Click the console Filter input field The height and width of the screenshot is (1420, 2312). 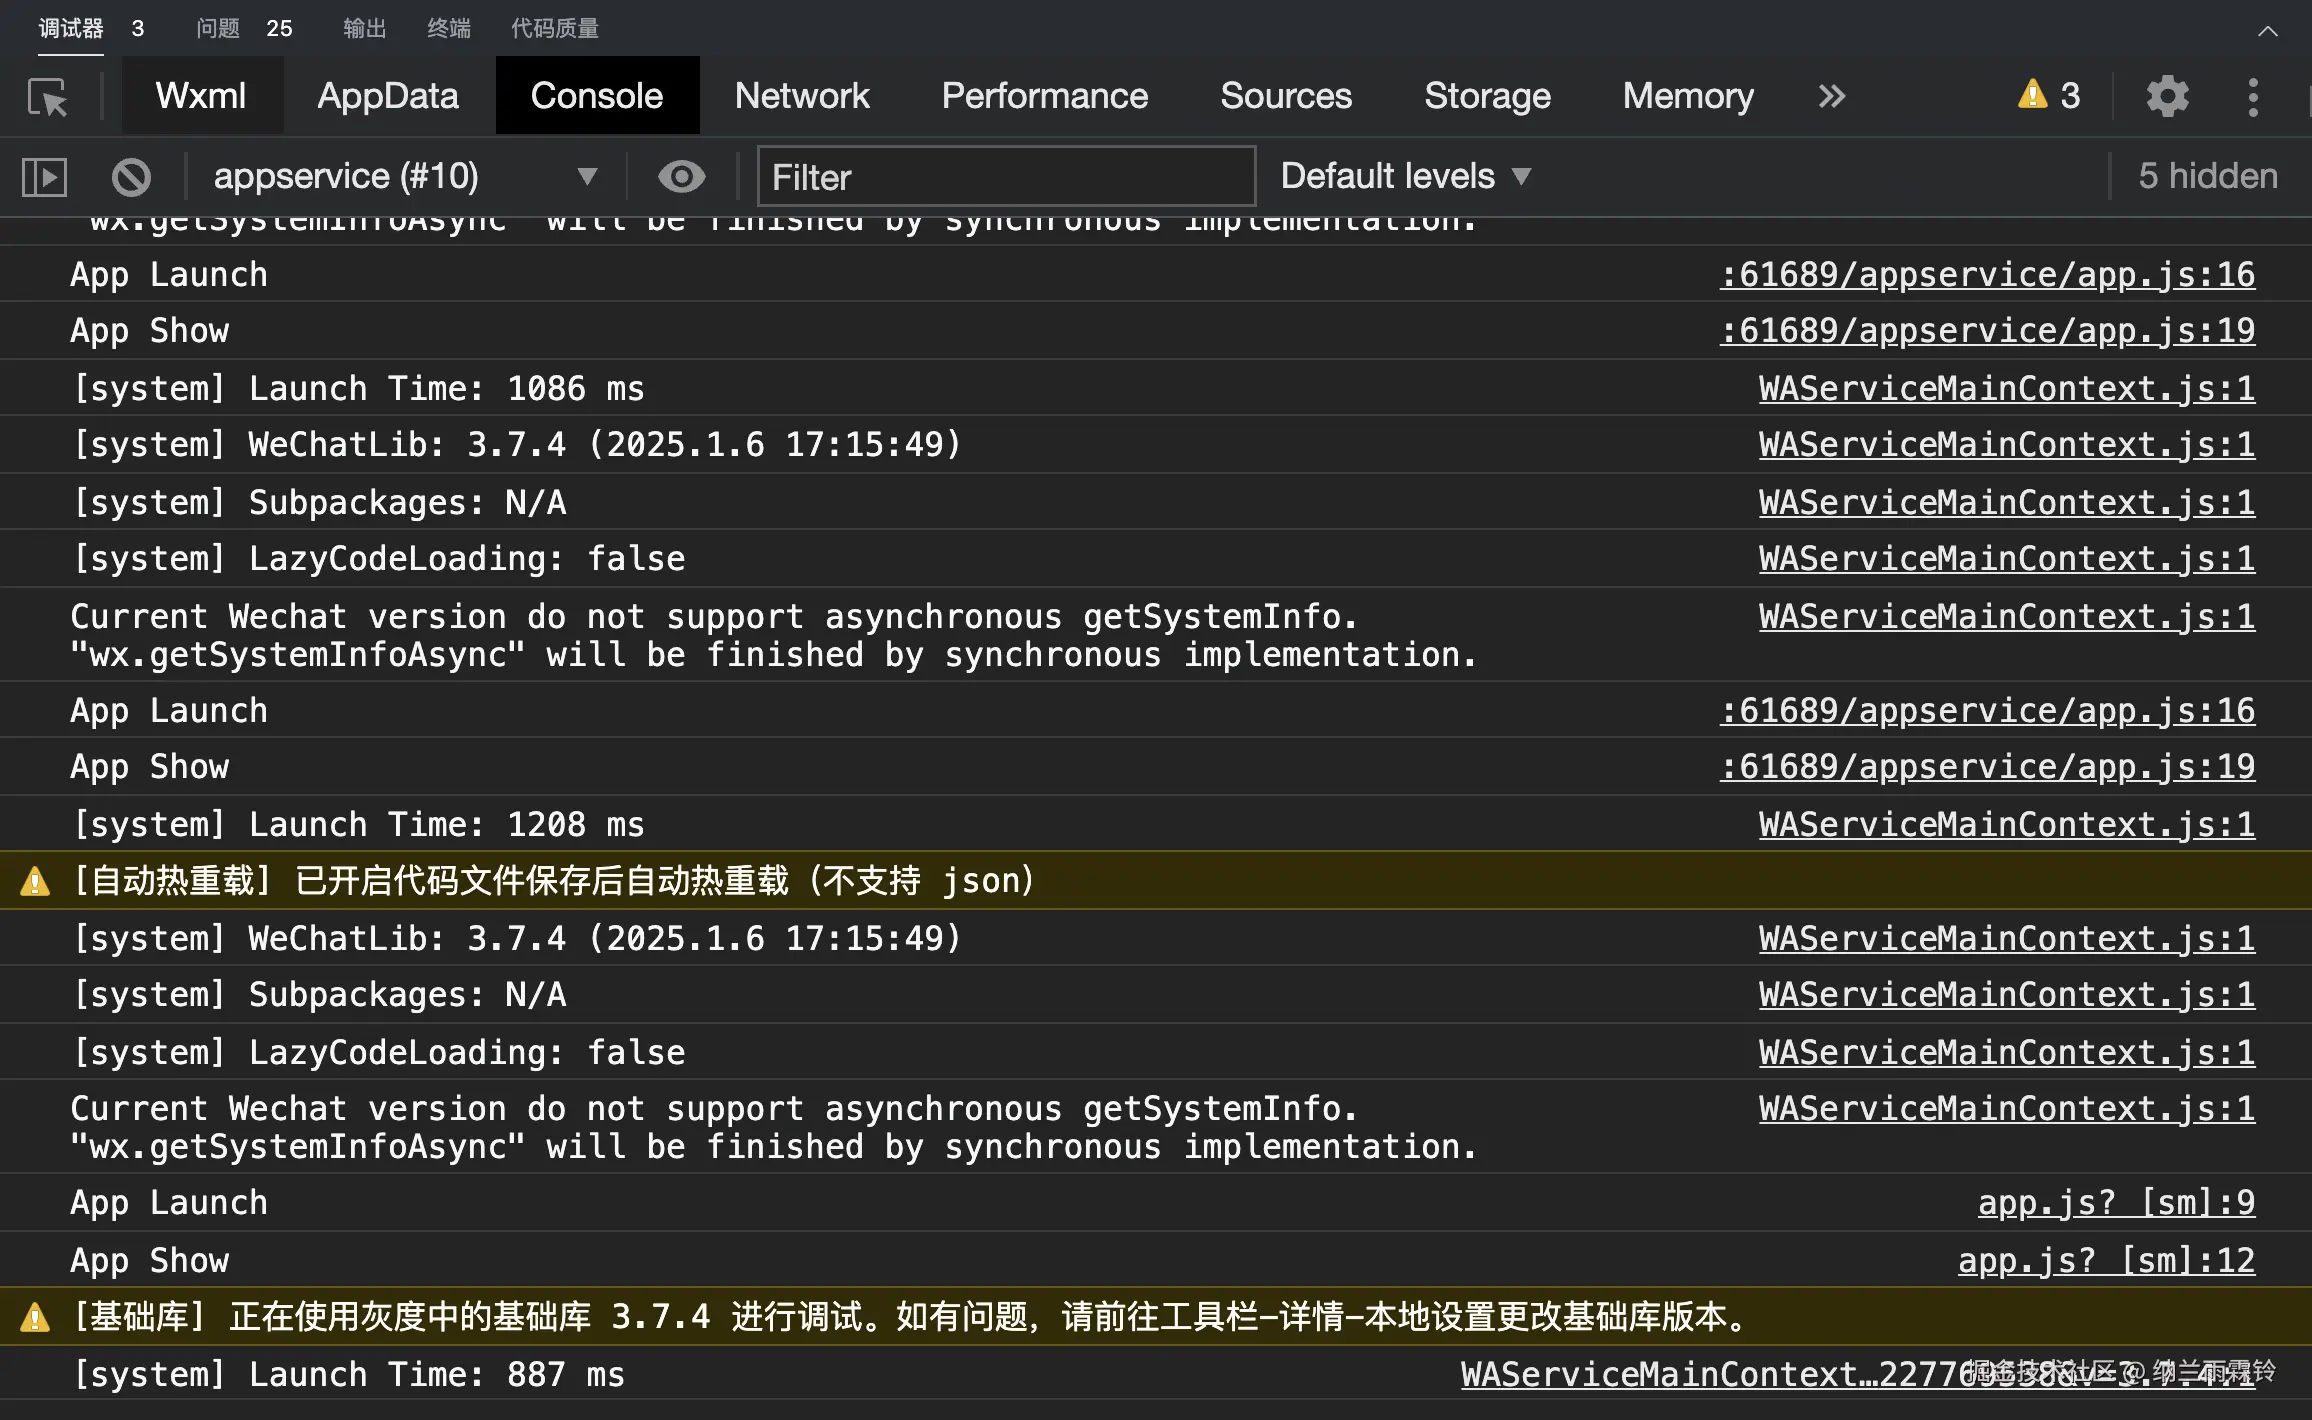[x=1005, y=177]
